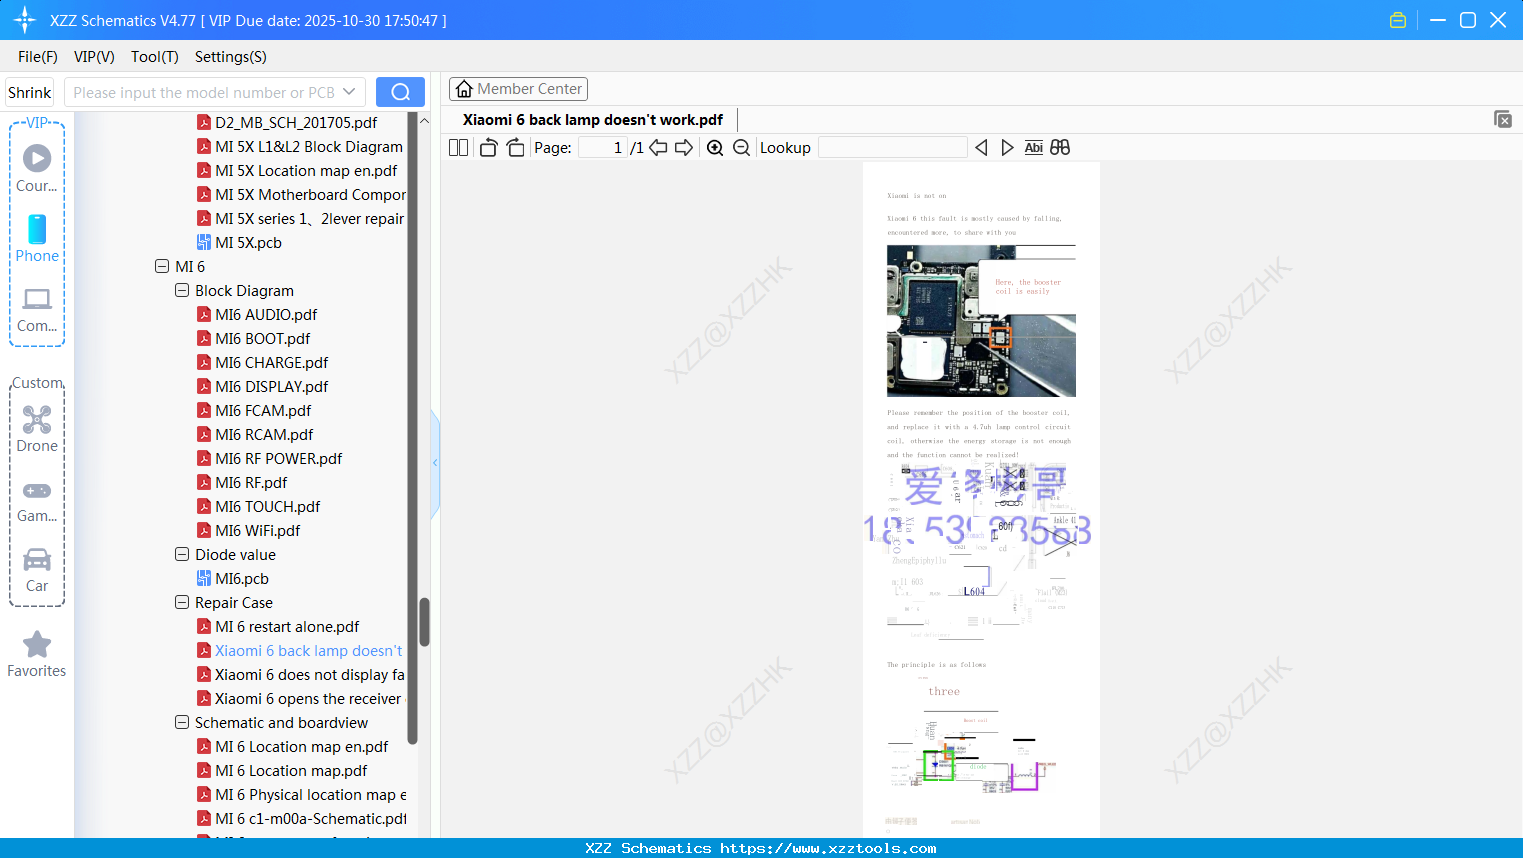Click the Lookup text field
The image size is (1523, 858).
[x=892, y=148]
